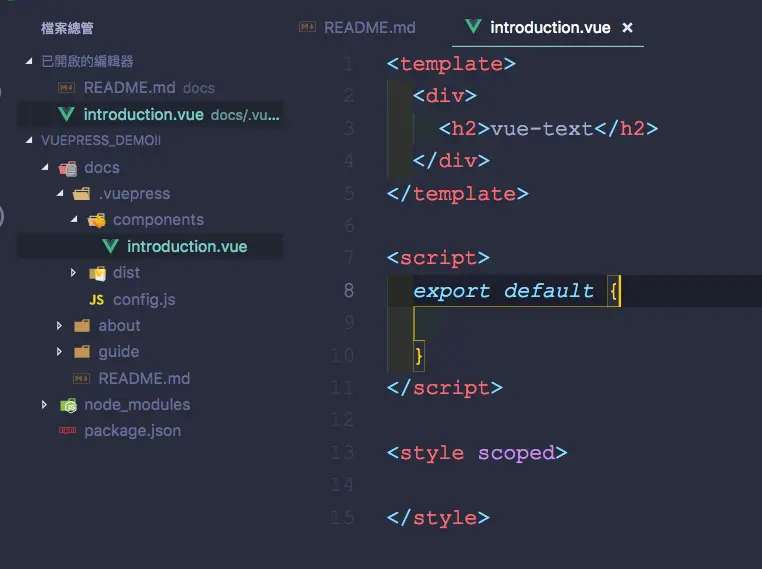Collapse the docs folder arrow
762x569 pixels.
click(45, 167)
